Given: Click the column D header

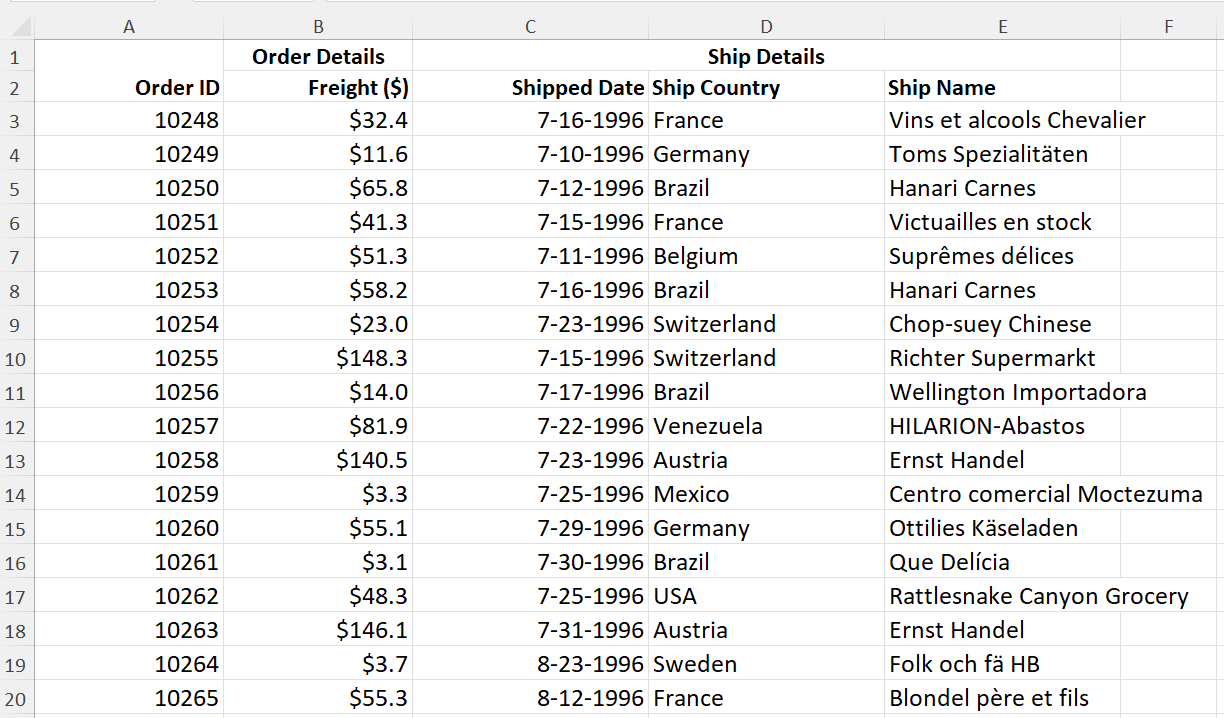Looking at the screenshot, I should pos(766,27).
